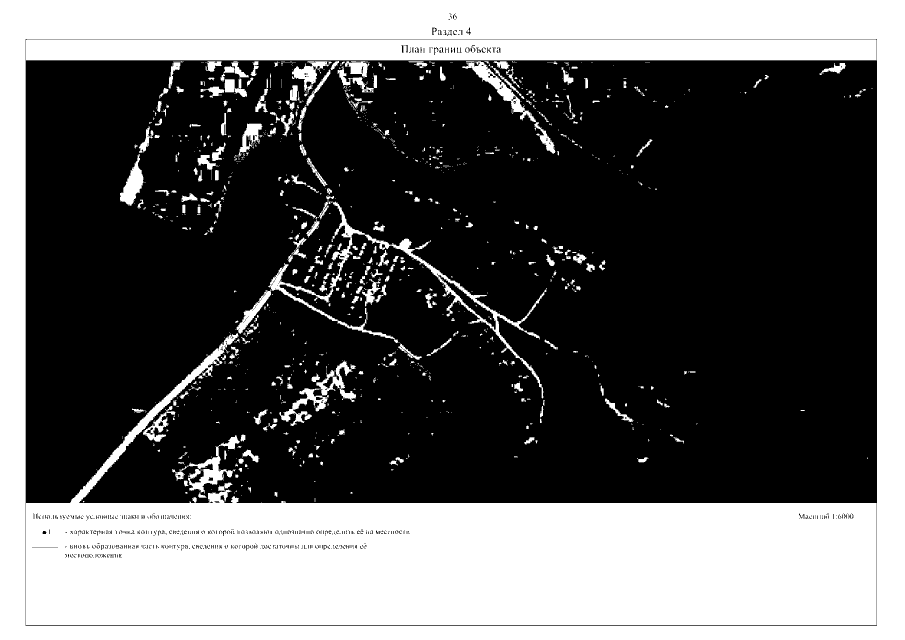Click the page number 36
The width and height of the screenshot is (905, 640).
click(x=452, y=17)
